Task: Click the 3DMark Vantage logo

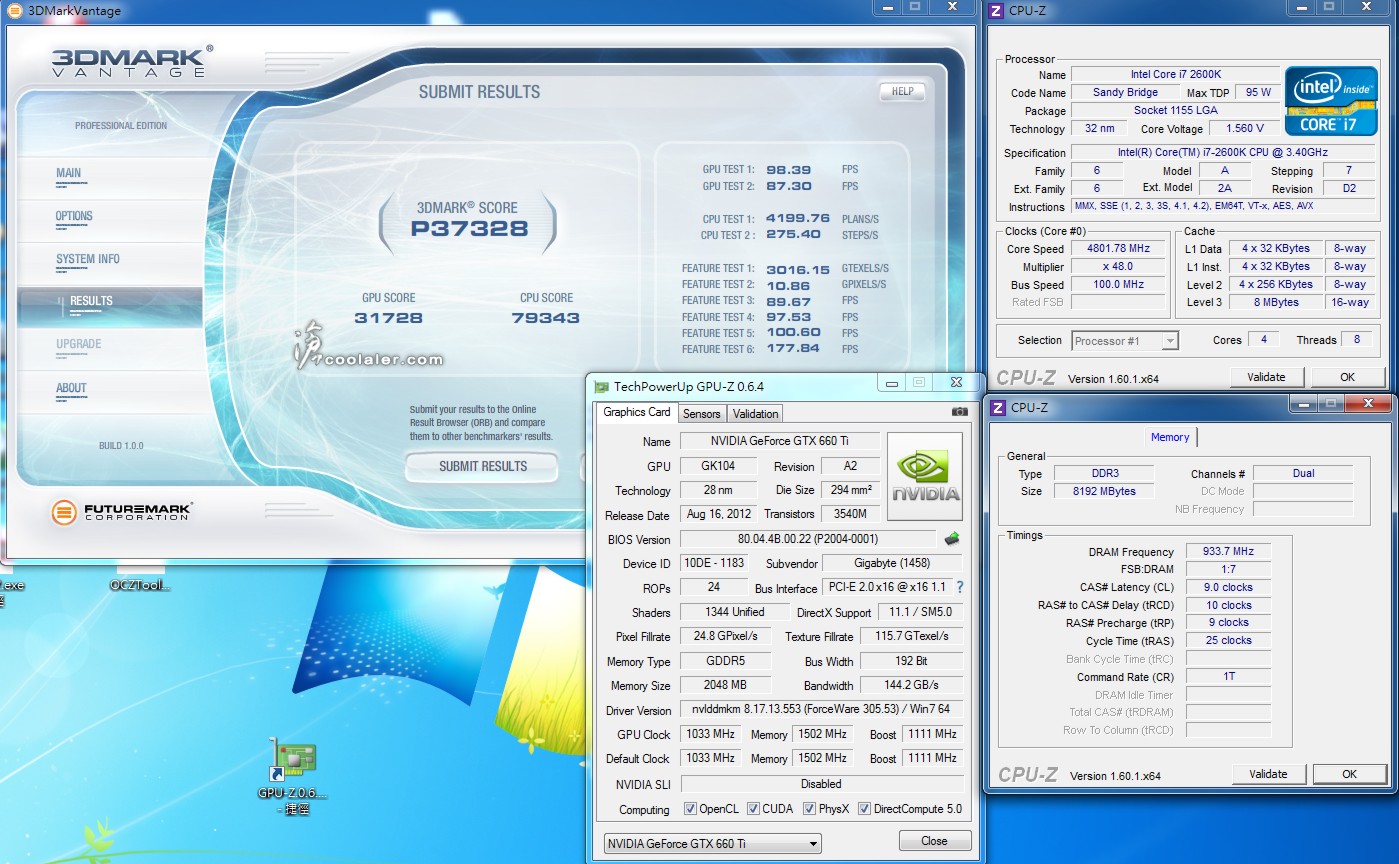Action: pyautogui.click(x=130, y=62)
